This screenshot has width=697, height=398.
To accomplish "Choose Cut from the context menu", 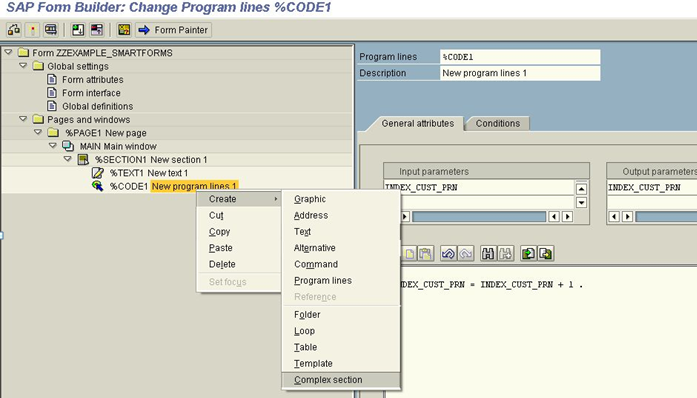I will (239, 215).
